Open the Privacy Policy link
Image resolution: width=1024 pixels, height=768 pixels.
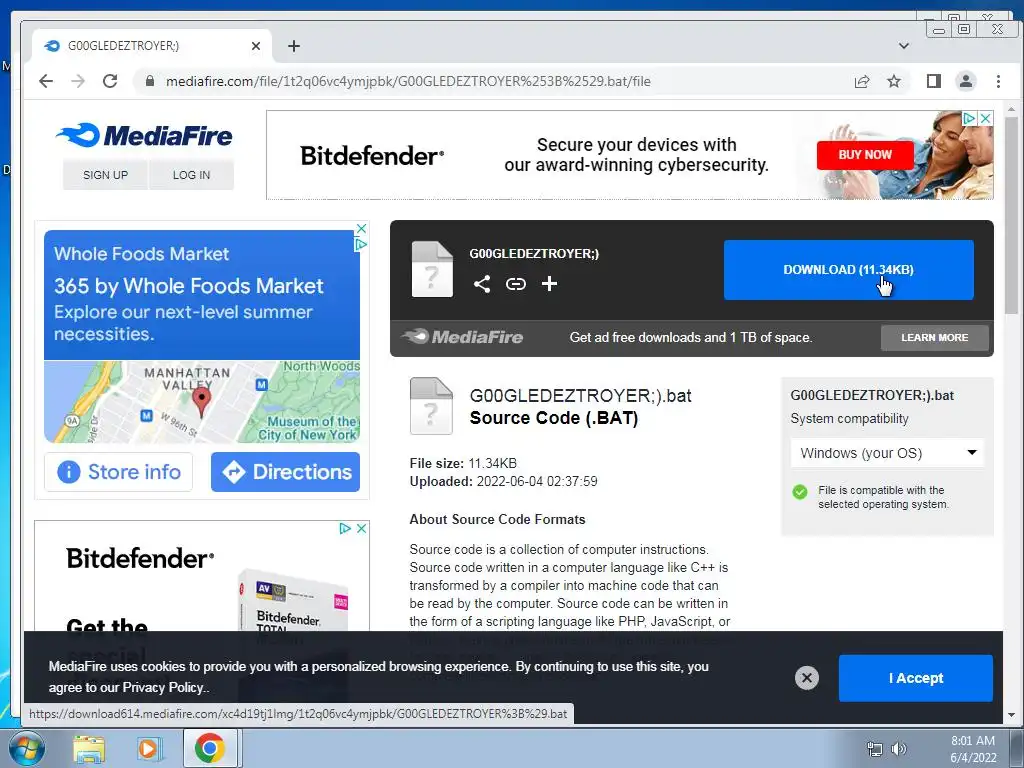pyautogui.click(x=163, y=688)
